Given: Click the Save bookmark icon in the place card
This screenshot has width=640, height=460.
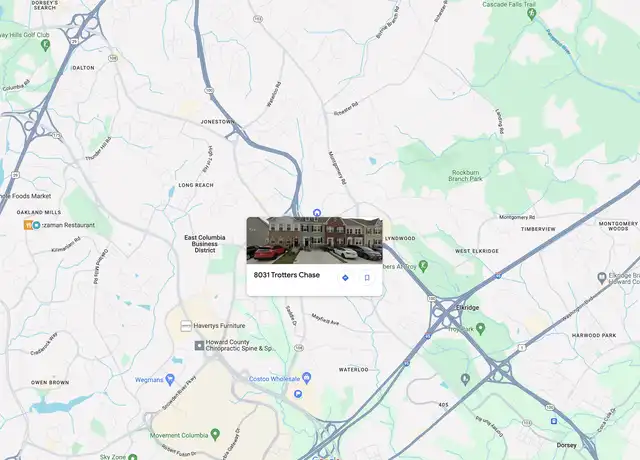Looking at the screenshot, I should 367,278.
